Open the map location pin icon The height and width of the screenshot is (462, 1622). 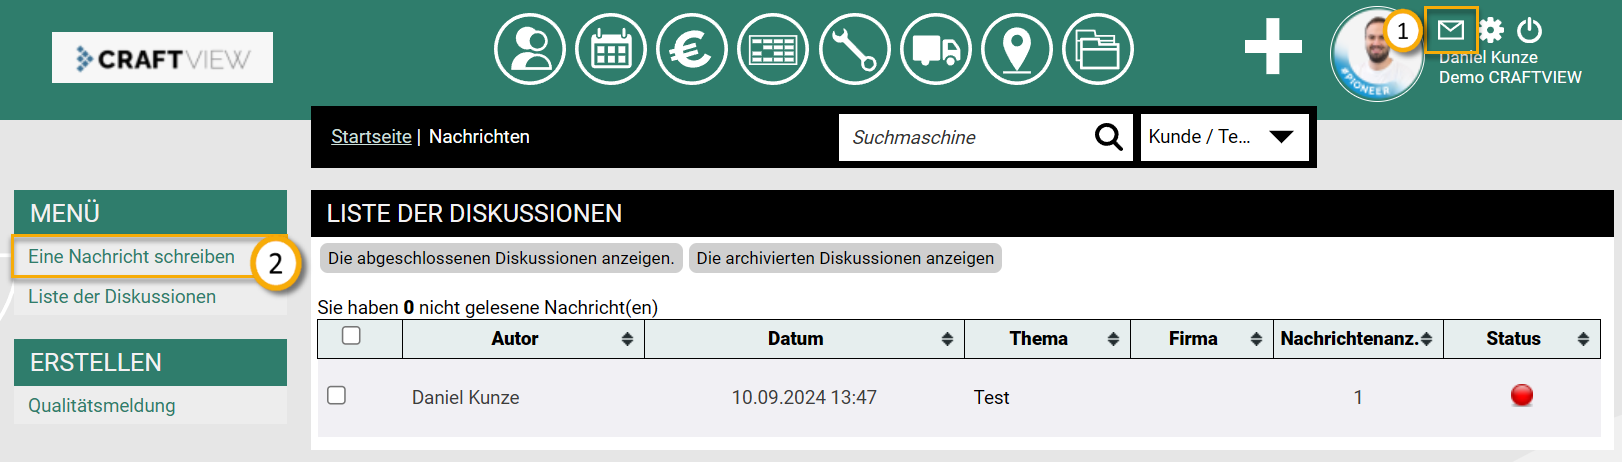click(x=1017, y=49)
